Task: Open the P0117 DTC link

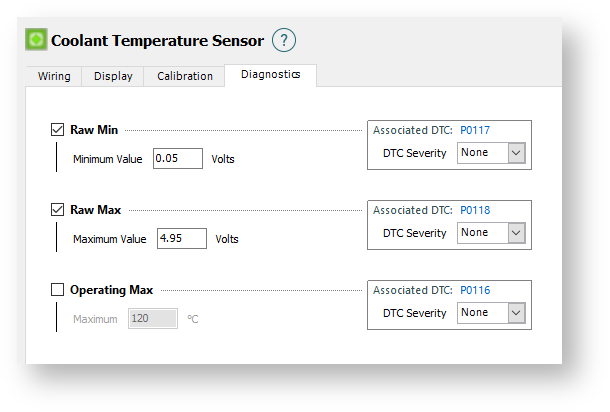Action: [x=475, y=130]
